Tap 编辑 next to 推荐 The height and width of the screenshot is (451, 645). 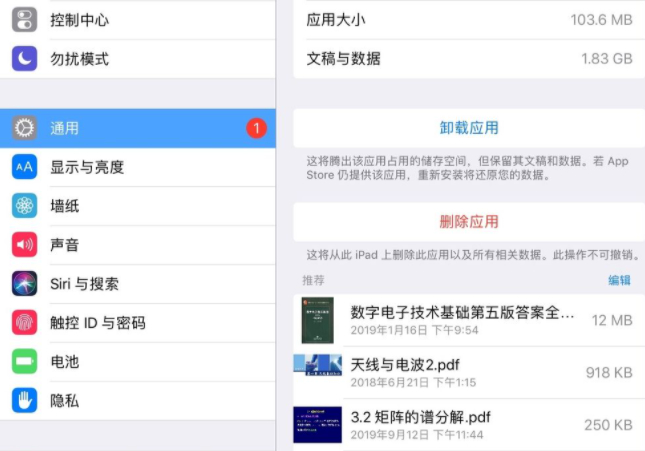pyautogui.click(x=619, y=280)
